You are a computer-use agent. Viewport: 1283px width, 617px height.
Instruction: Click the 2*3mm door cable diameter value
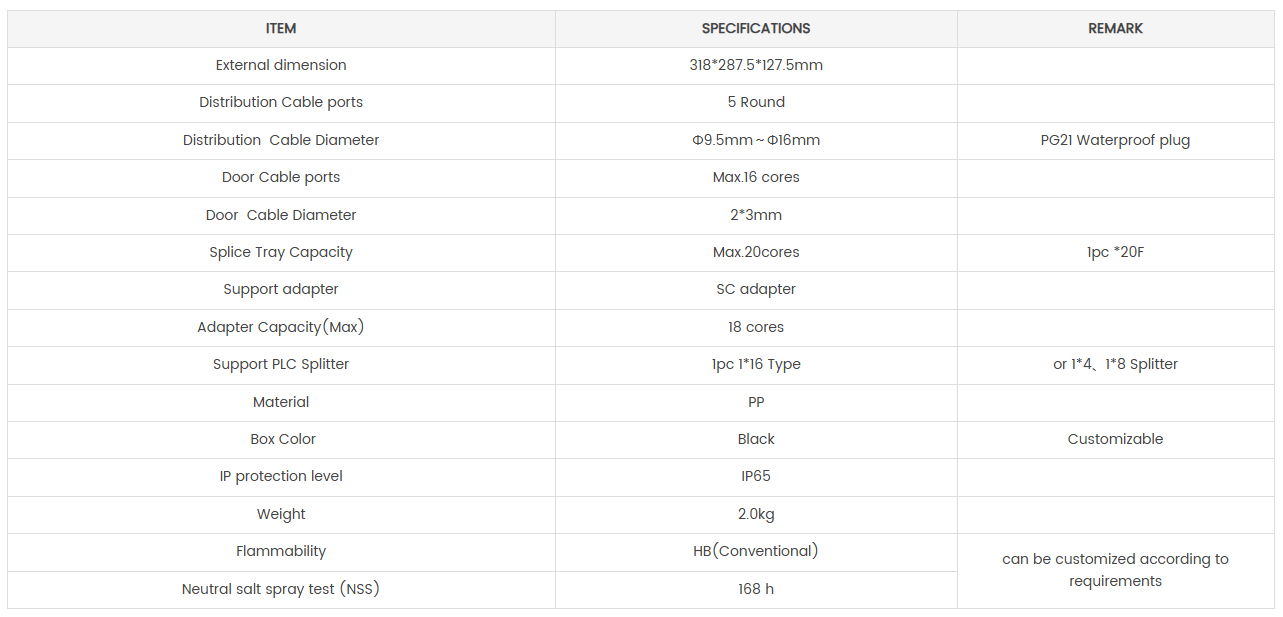756,215
